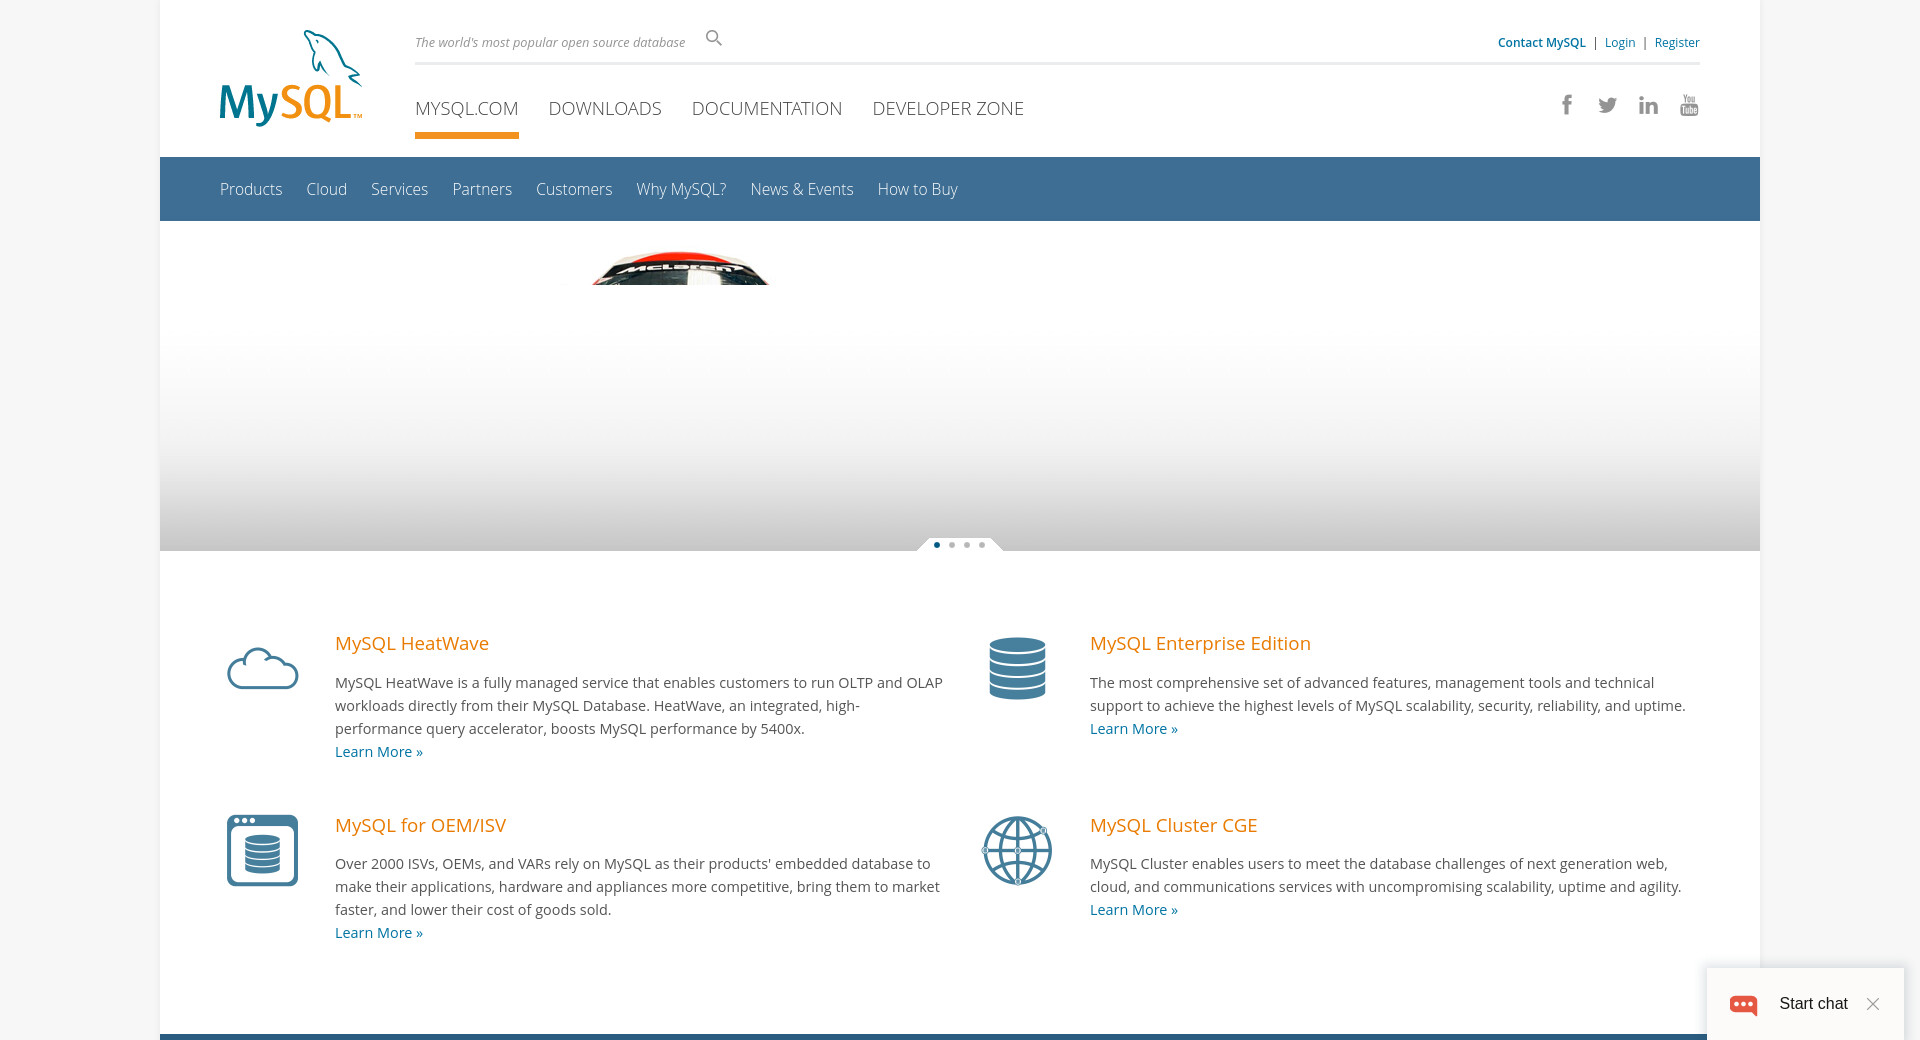Open the News & Events menu
1920x1040 pixels.
coord(801,189)
